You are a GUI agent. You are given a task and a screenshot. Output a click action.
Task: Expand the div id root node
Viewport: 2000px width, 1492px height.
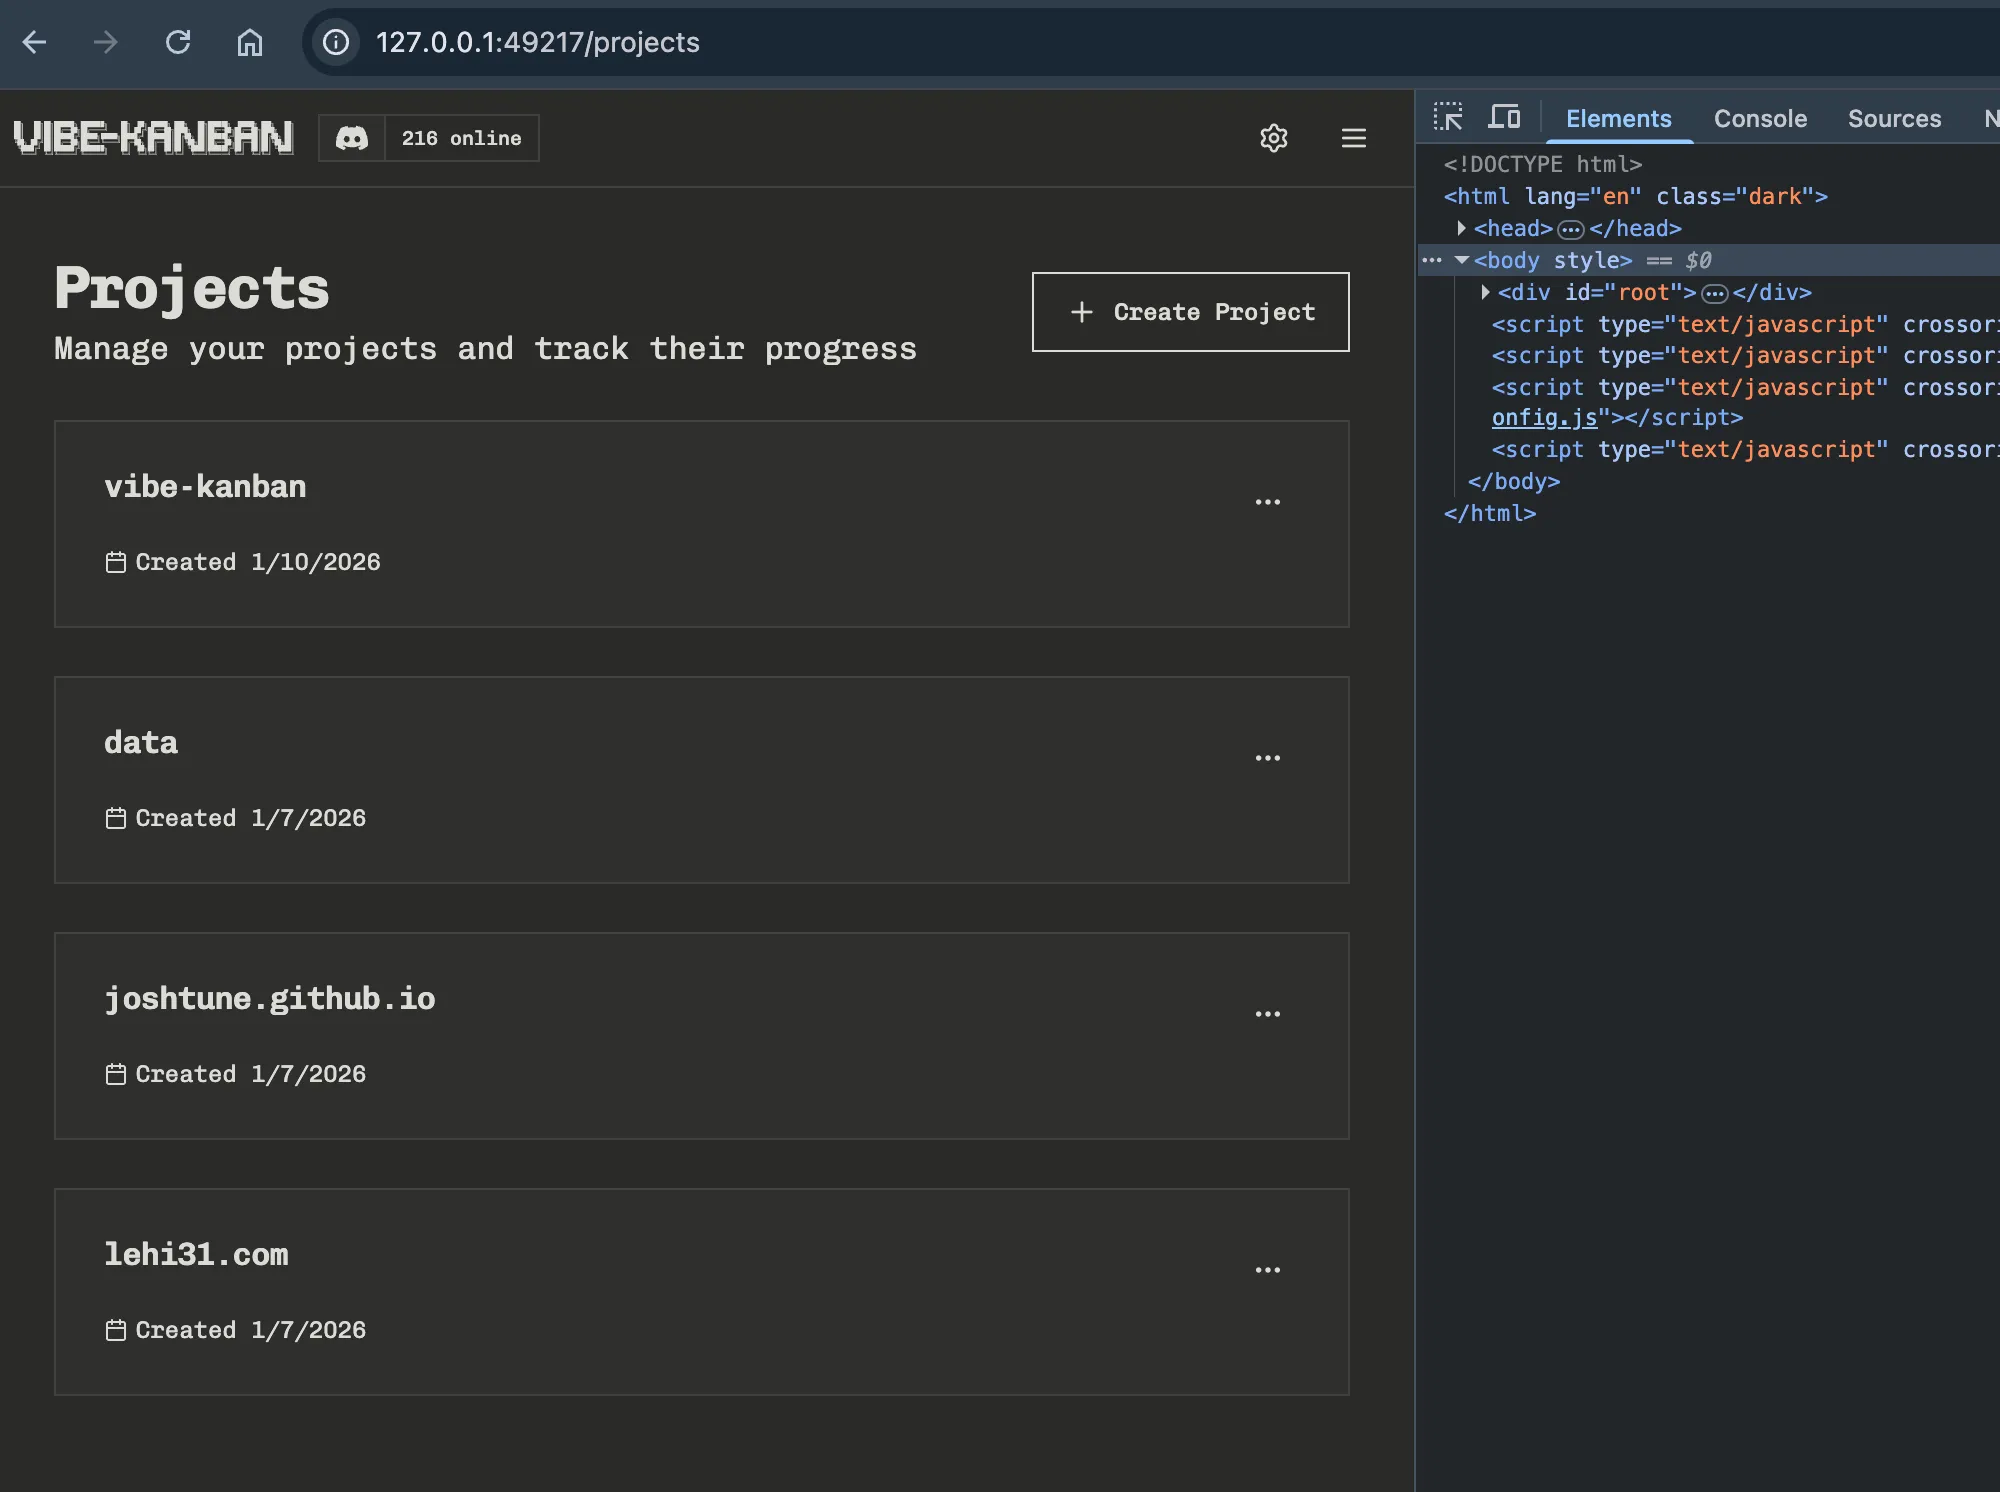(1485, 292)
